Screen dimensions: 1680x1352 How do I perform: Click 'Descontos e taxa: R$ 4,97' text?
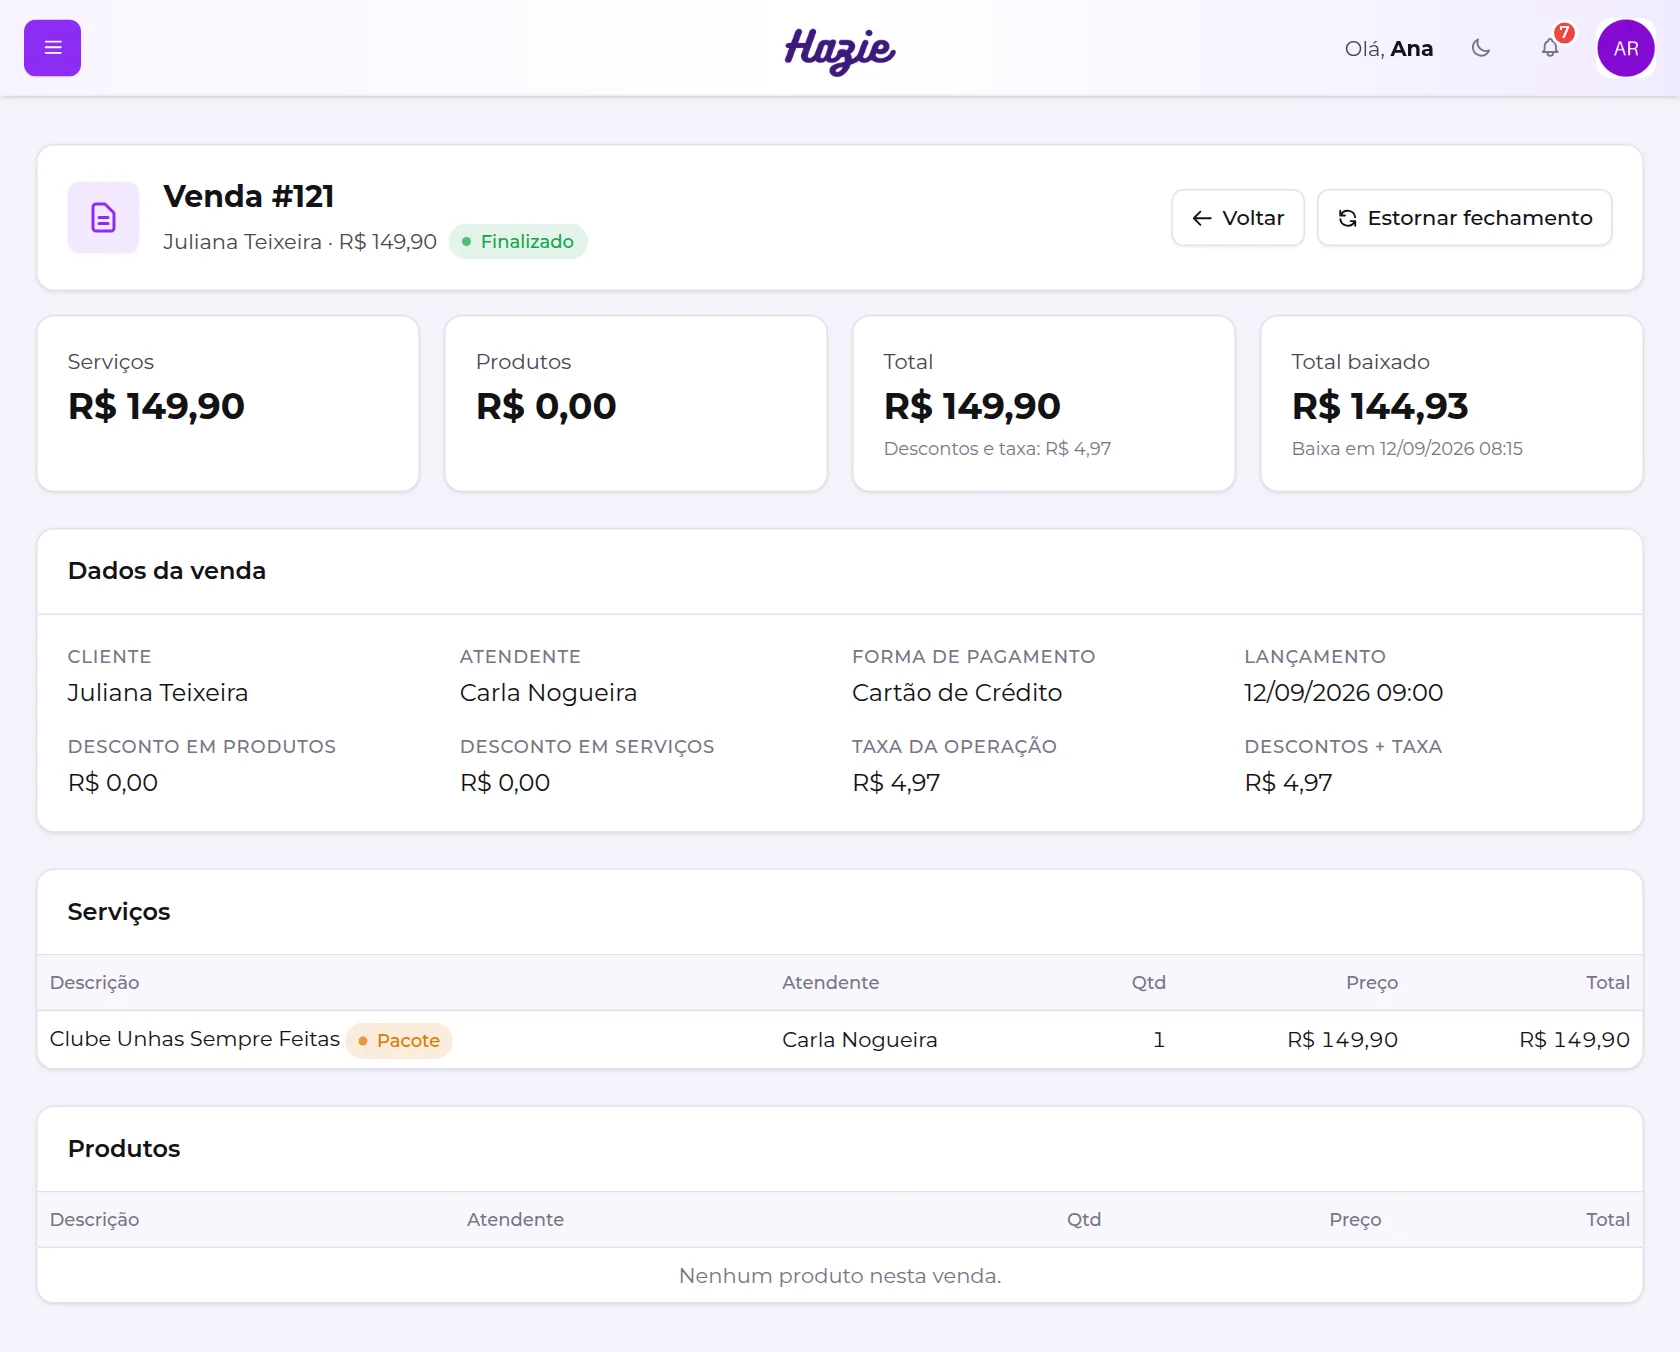[997, 449]
